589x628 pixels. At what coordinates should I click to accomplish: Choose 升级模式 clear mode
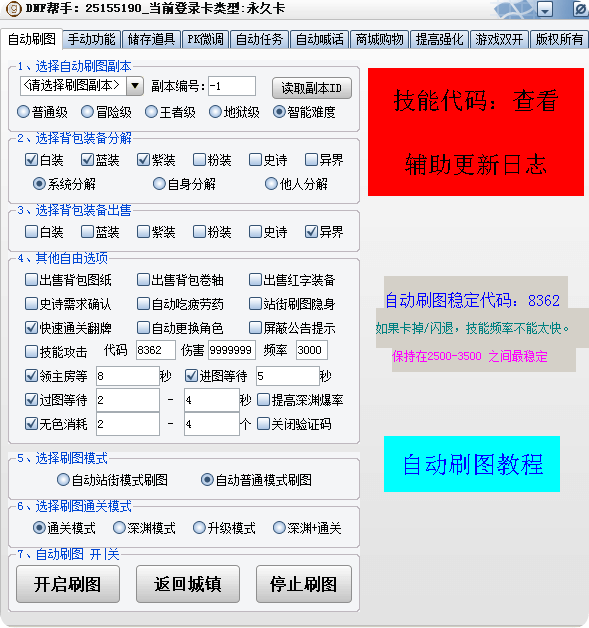point(224,528)
